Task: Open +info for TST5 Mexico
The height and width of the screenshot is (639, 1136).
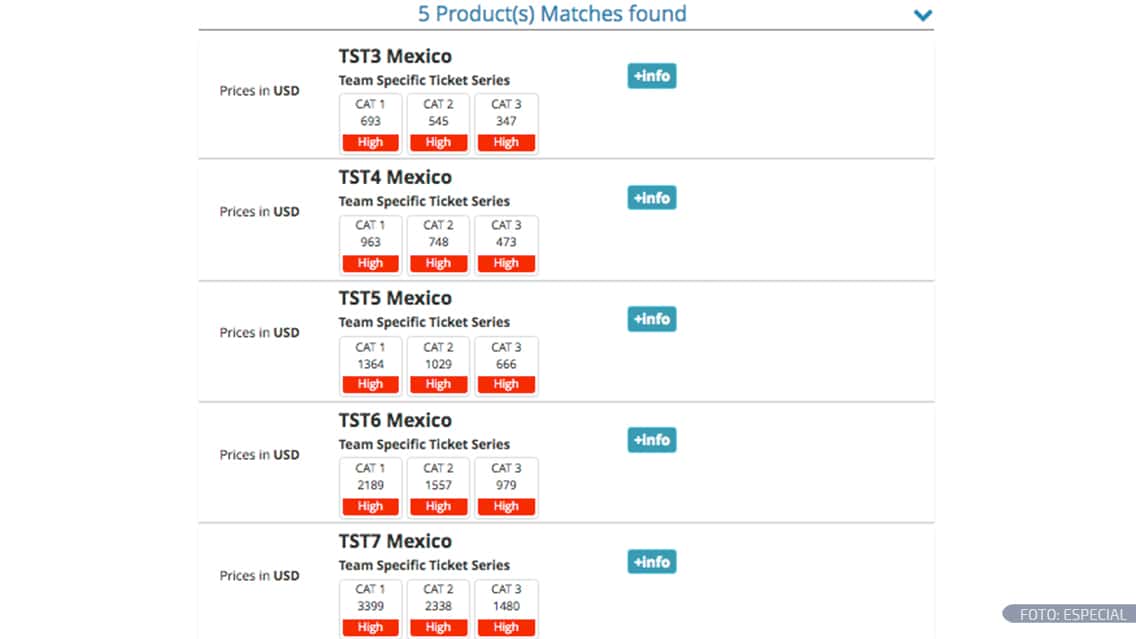Action: tap(651, 319)
